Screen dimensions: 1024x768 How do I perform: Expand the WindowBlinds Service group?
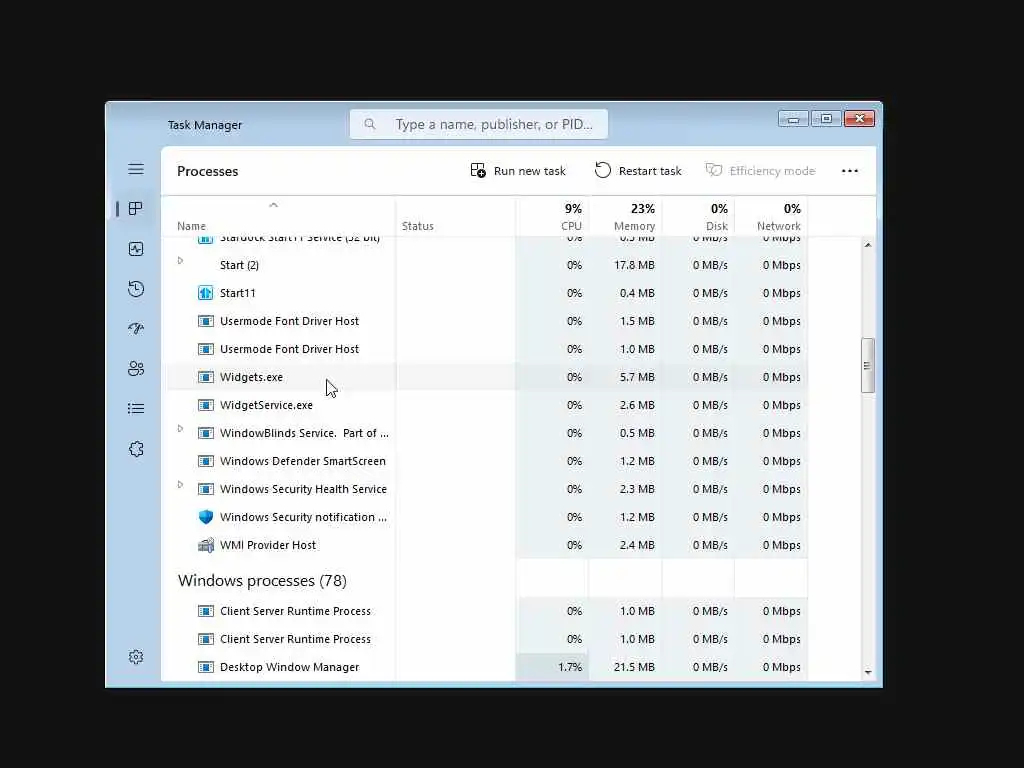(180, 428)
